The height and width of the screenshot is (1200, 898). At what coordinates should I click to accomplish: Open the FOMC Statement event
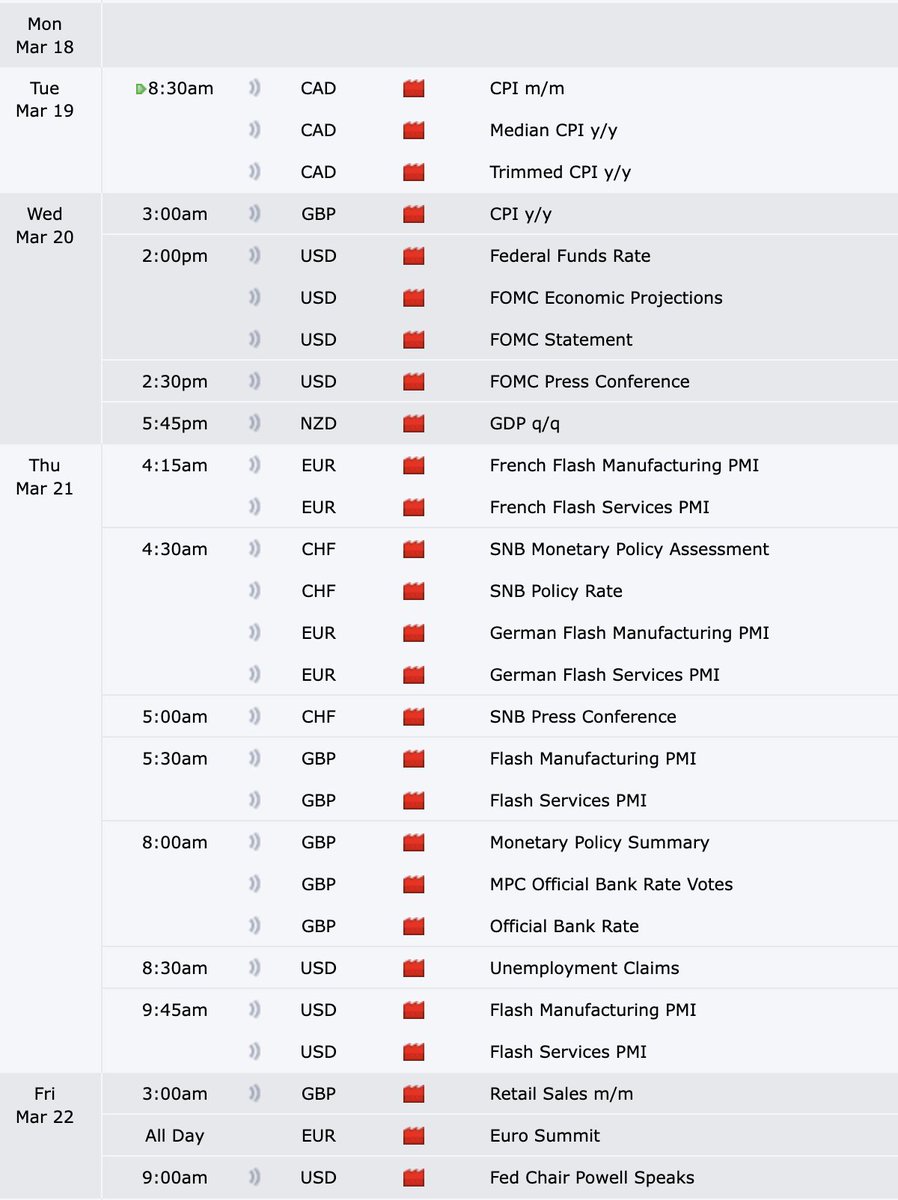pyautogui.click(x=561, y=340)
